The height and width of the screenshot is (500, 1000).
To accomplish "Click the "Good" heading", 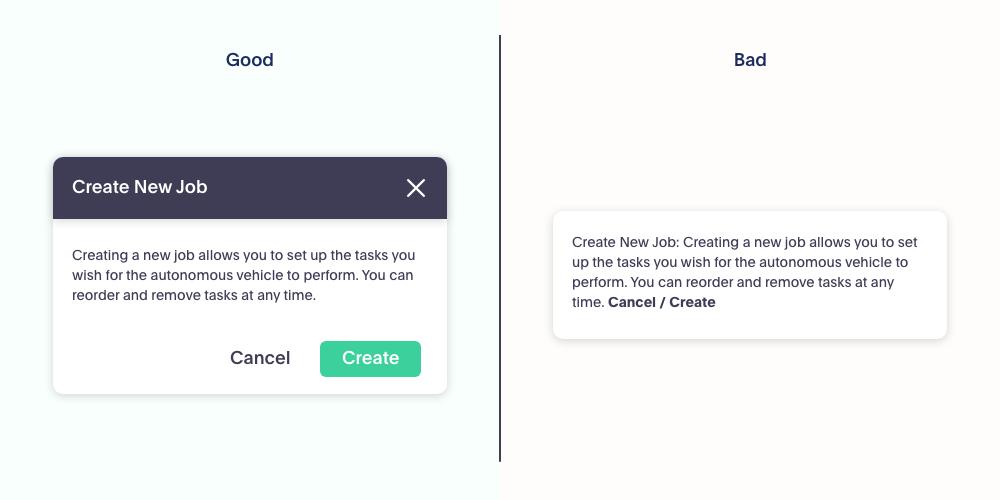I will (250, 60).
